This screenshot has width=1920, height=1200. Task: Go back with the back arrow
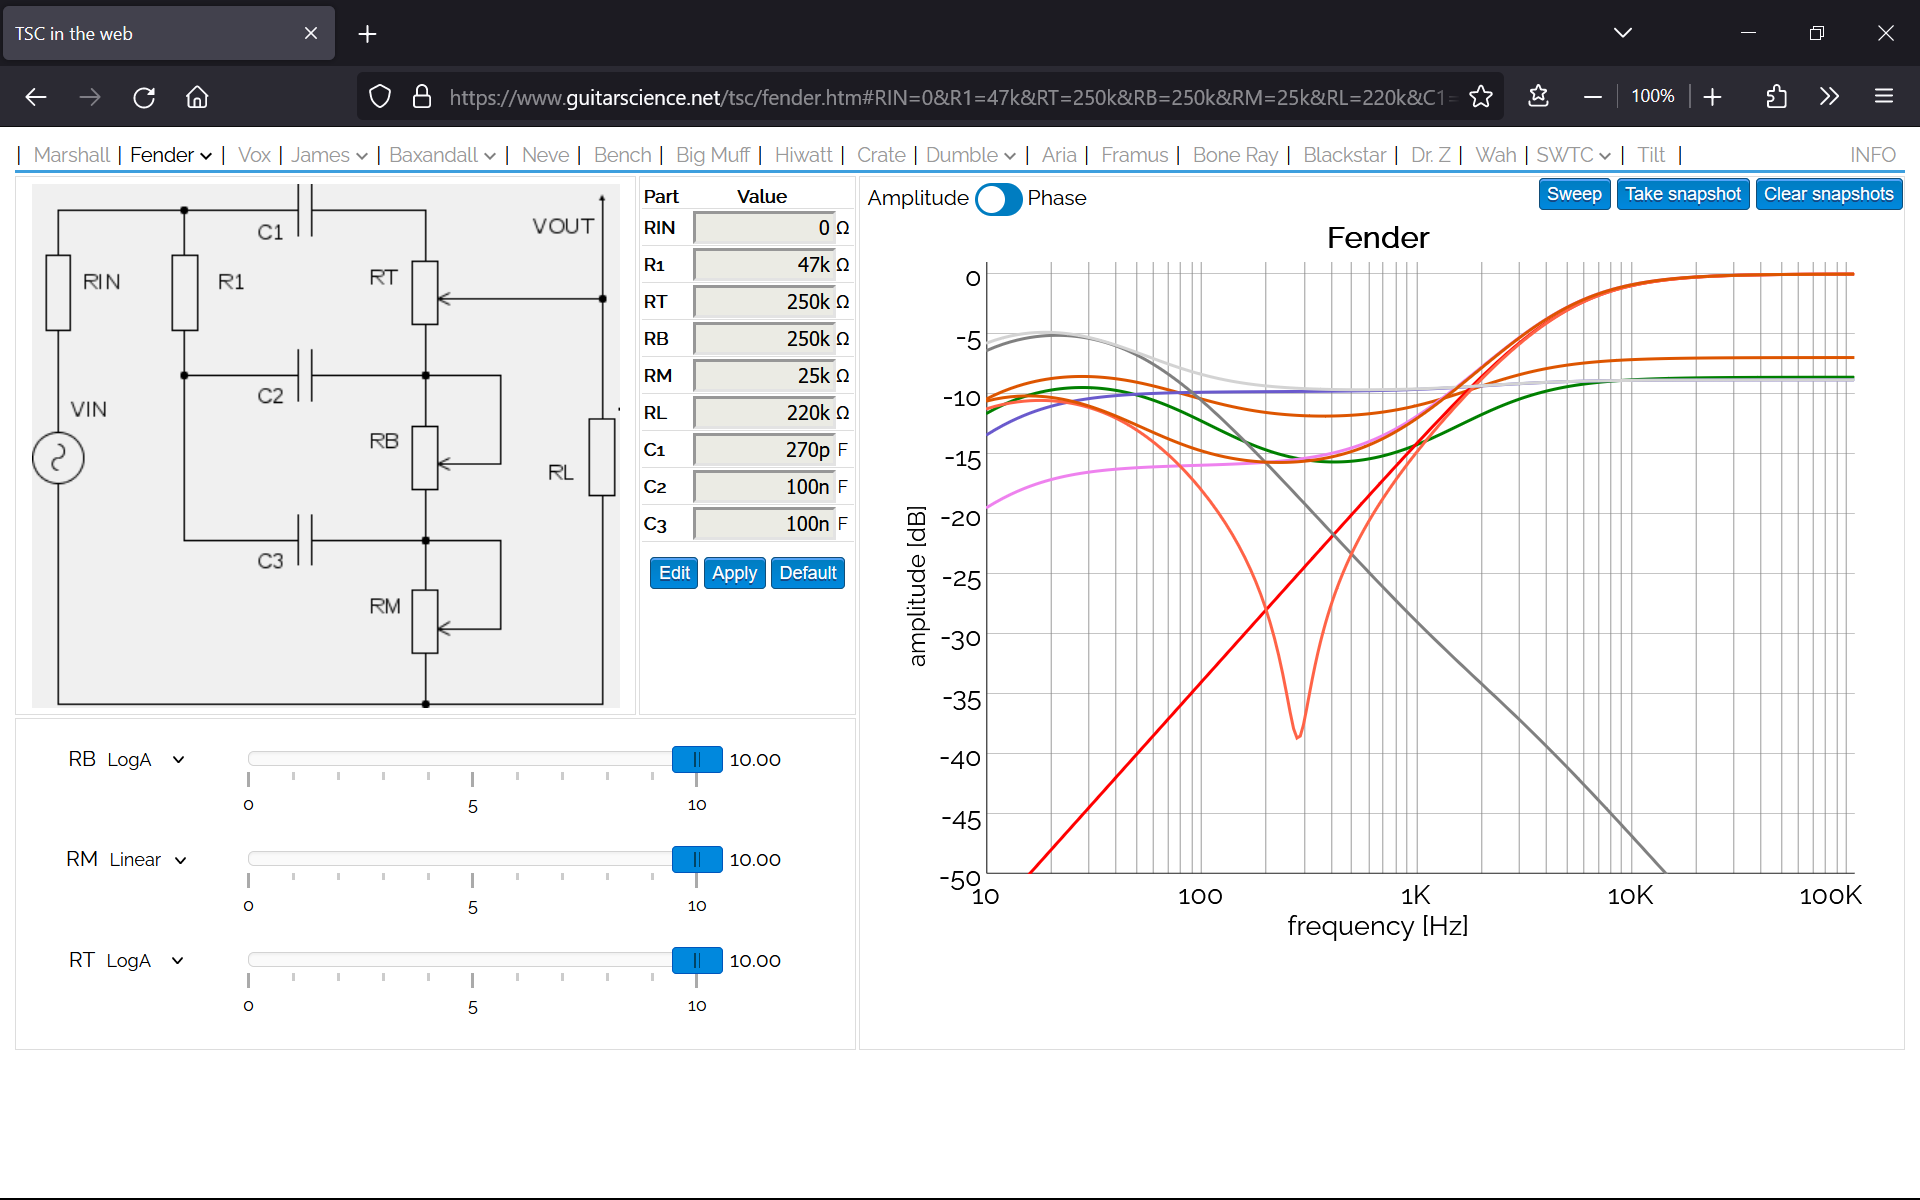coord(36,97)
